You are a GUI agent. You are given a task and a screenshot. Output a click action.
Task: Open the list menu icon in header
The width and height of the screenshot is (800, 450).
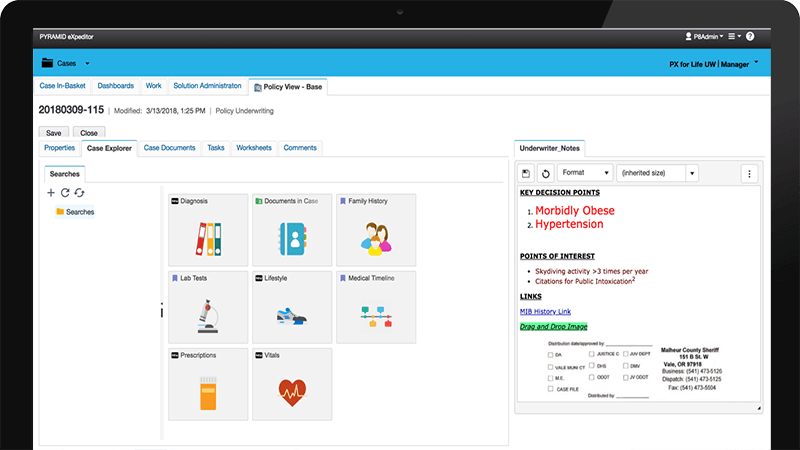pos(735,36)
